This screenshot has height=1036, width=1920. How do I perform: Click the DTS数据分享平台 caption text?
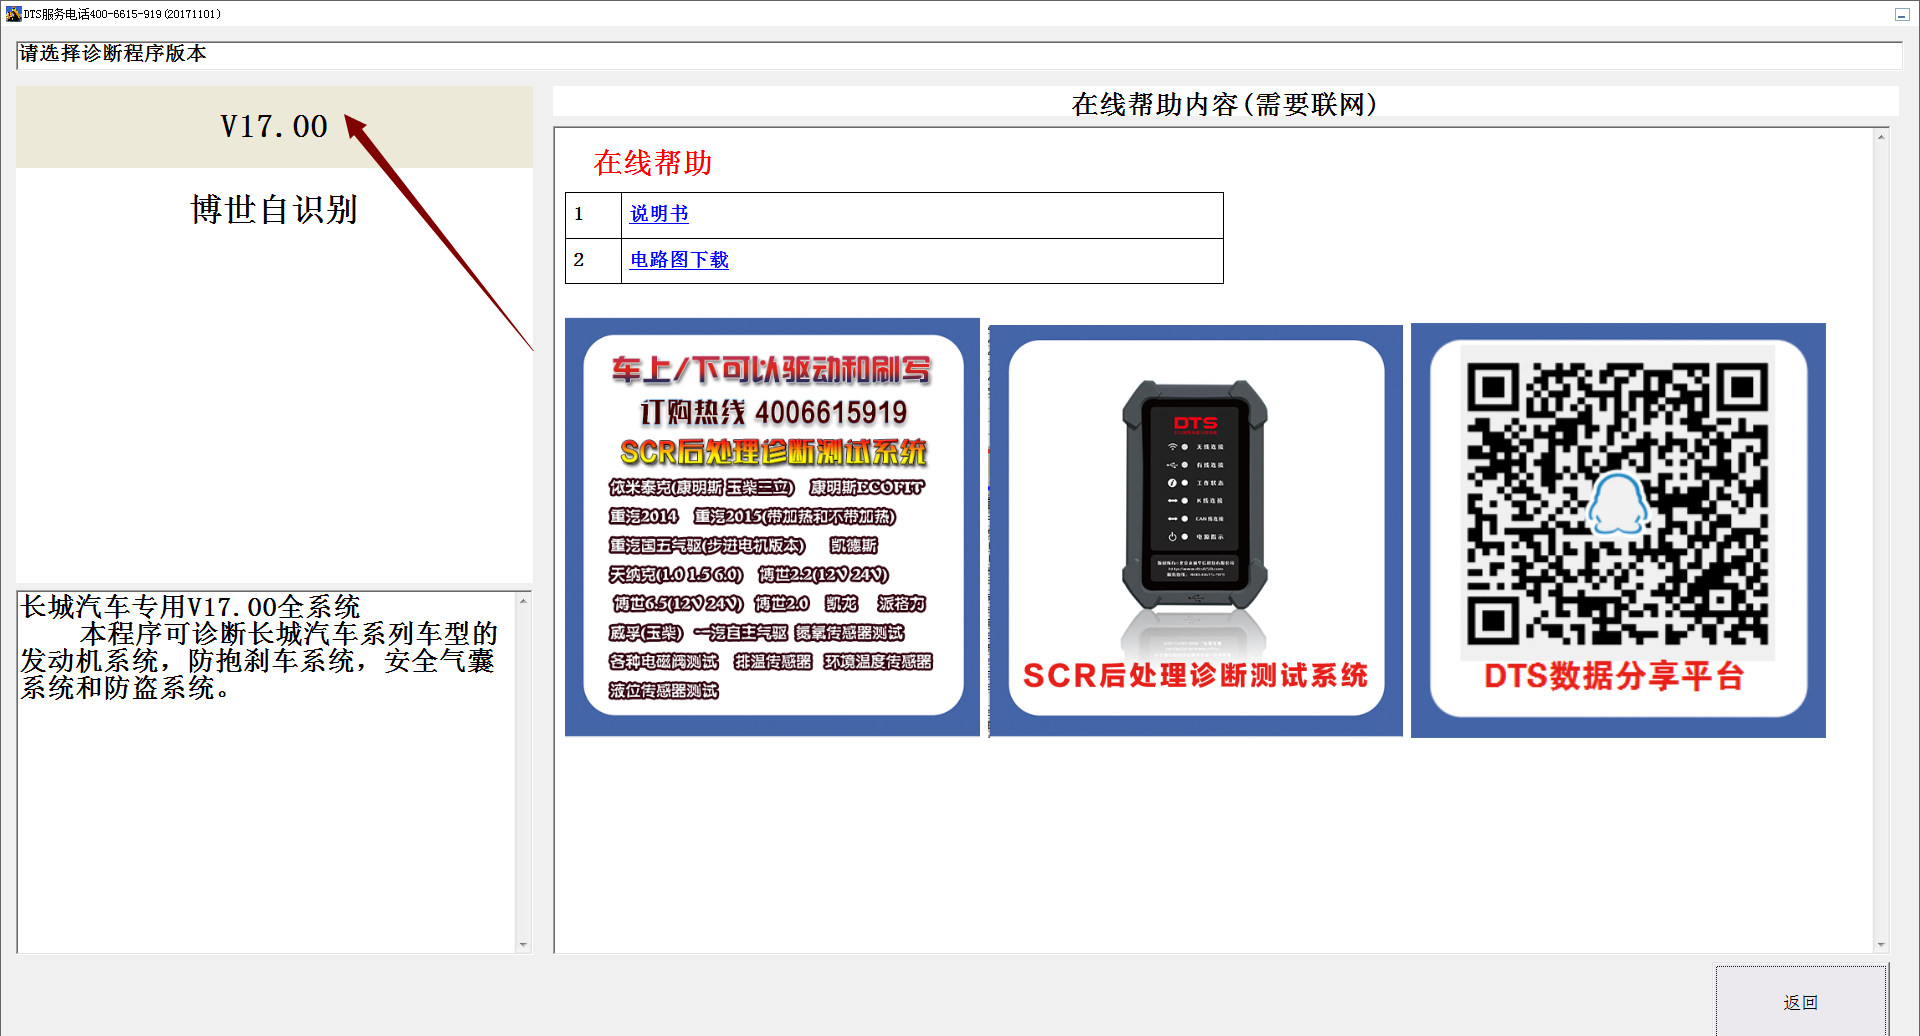1614,676
